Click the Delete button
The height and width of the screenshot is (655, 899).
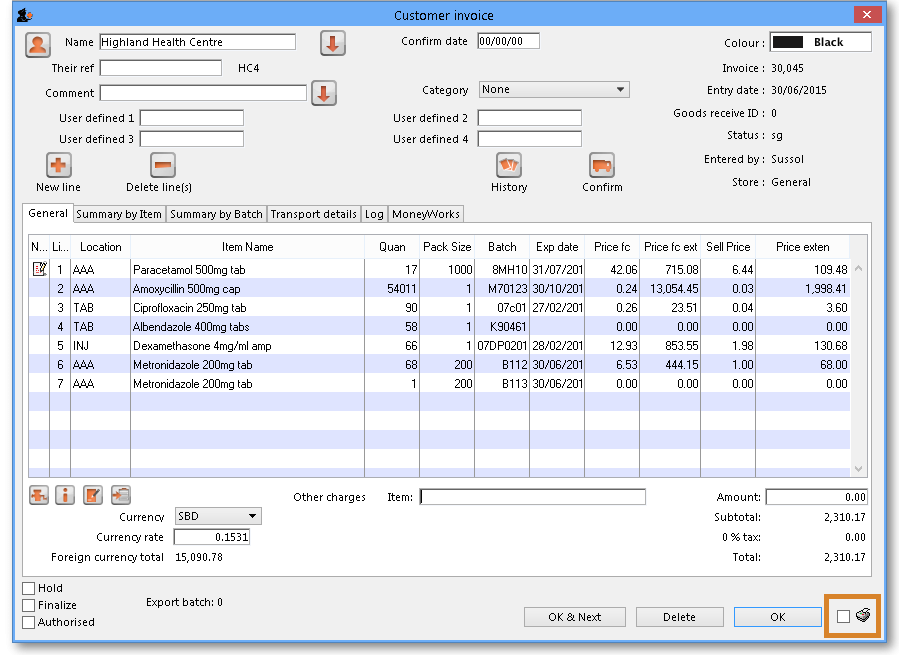point(679,617)
